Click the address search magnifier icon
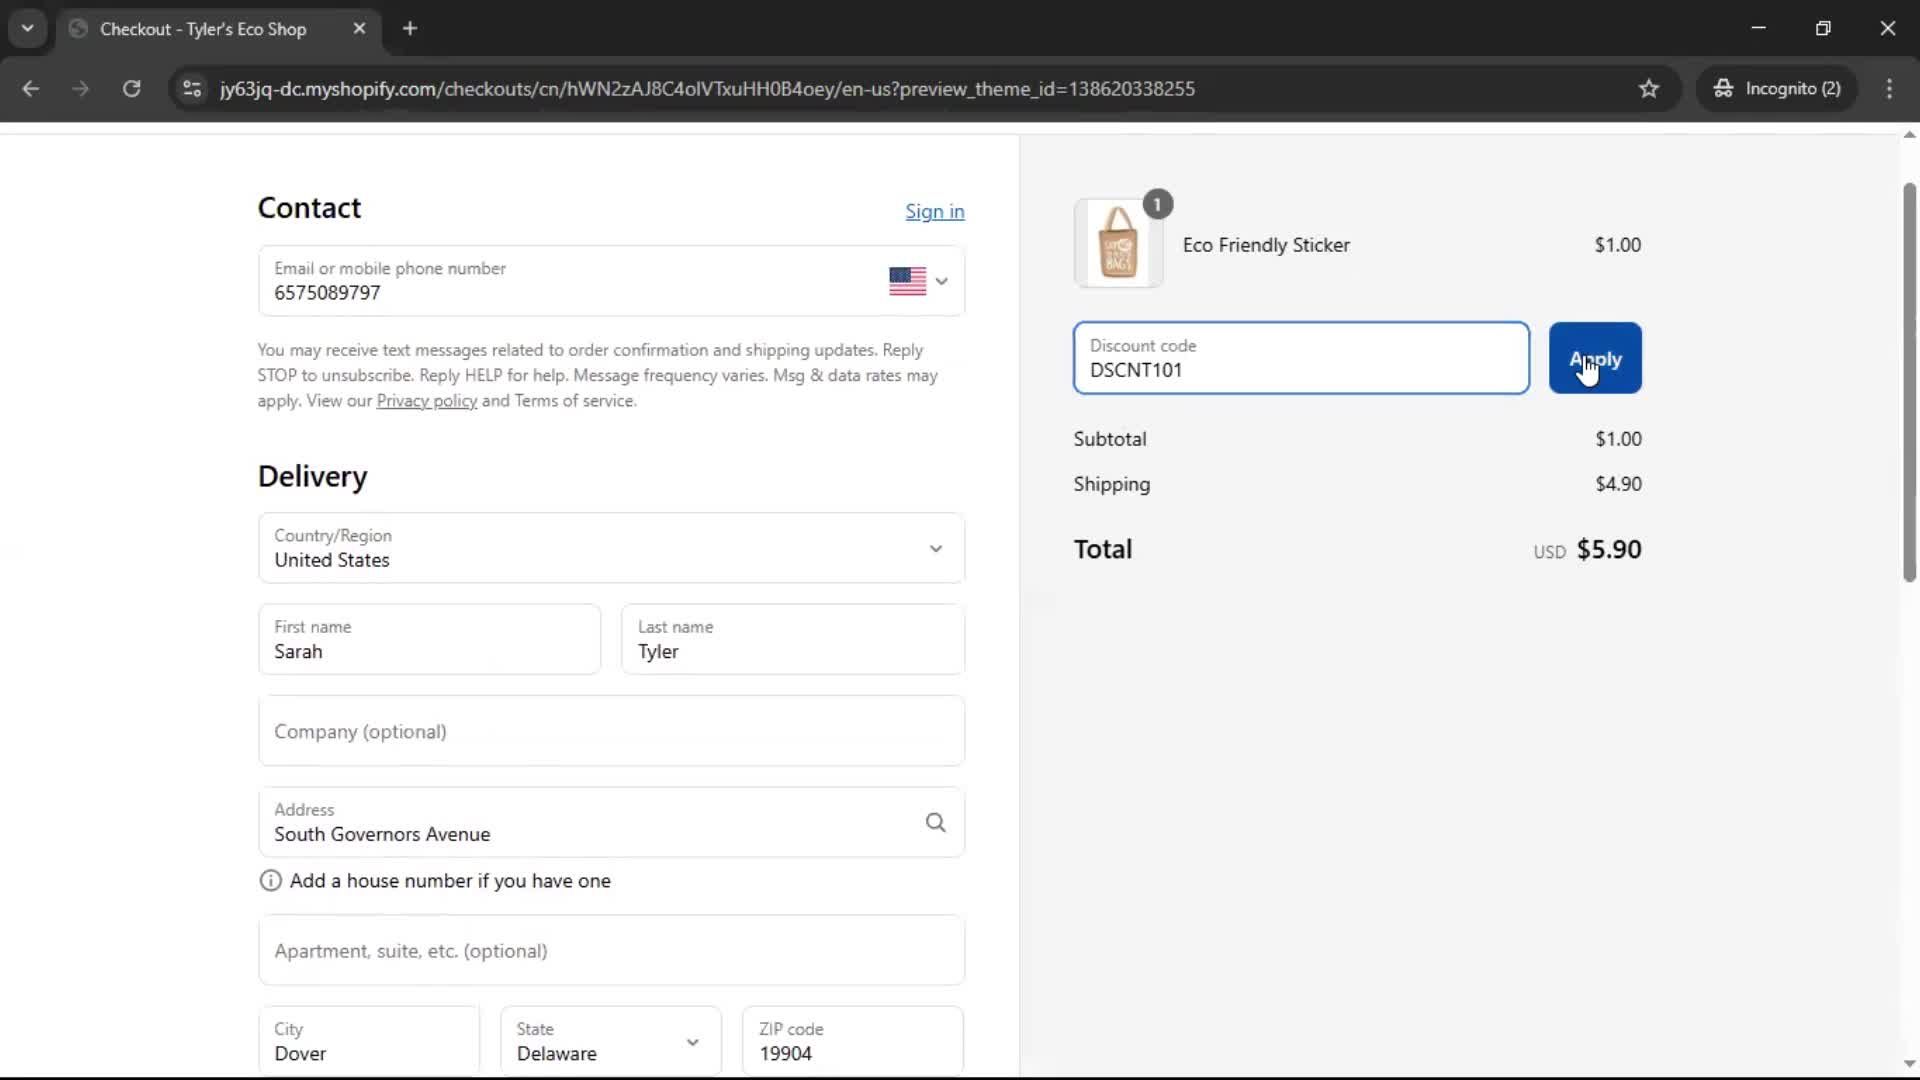 click(x=935, y=822)
